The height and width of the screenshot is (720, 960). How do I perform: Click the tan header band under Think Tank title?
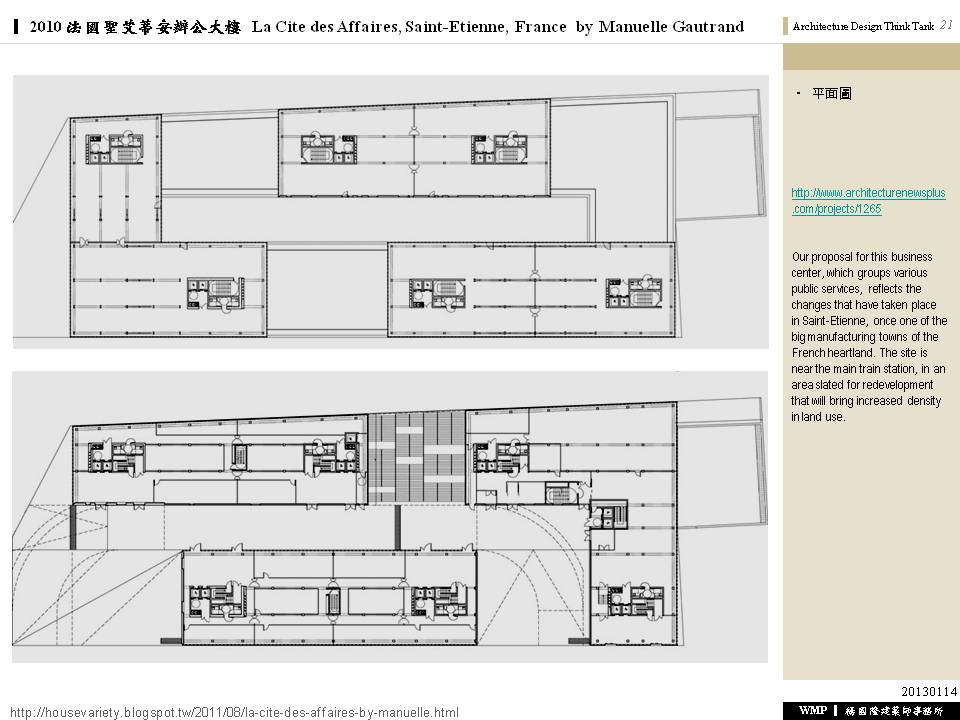[870, 54]
